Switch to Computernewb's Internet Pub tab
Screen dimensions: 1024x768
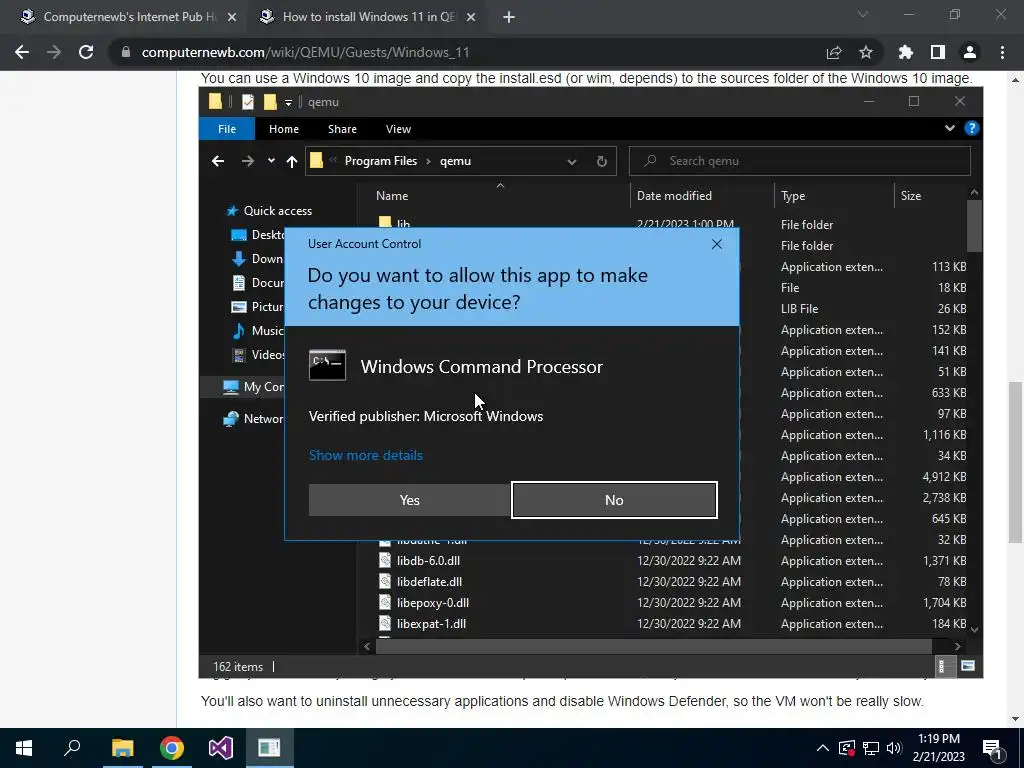127,17
